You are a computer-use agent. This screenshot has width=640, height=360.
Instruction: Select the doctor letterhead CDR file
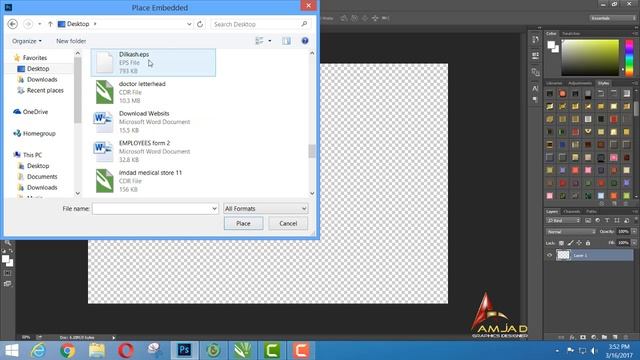[153, 92]
